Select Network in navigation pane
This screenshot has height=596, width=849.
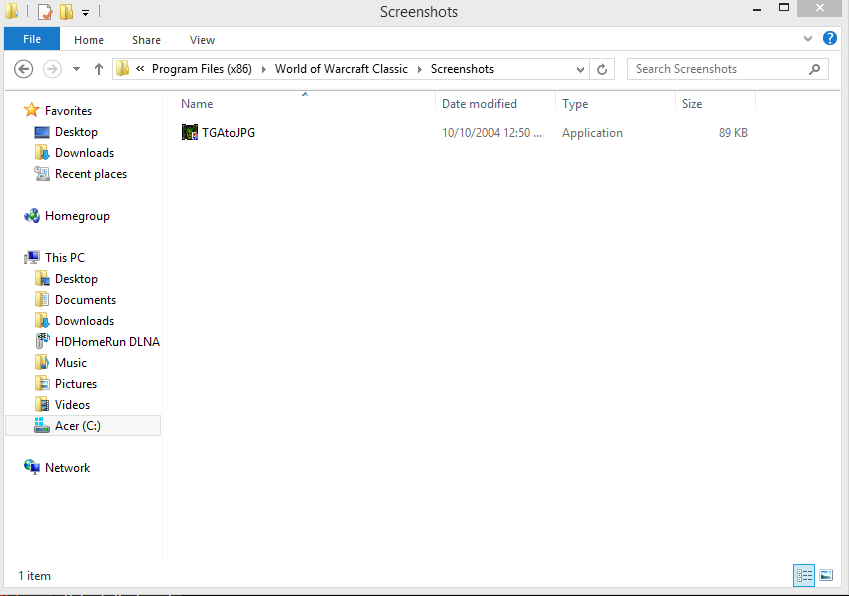click(x=68, y=468)
